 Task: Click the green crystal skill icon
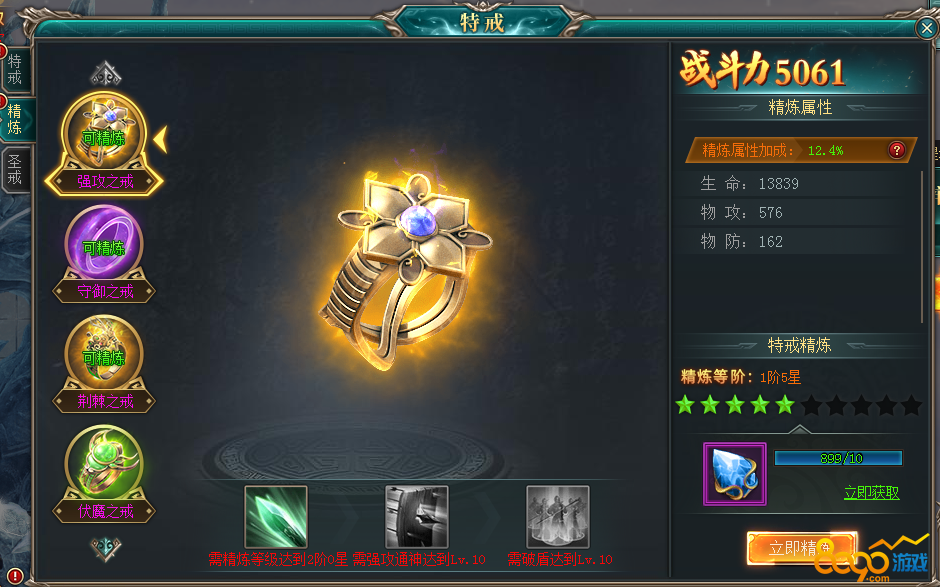[276, 517]
